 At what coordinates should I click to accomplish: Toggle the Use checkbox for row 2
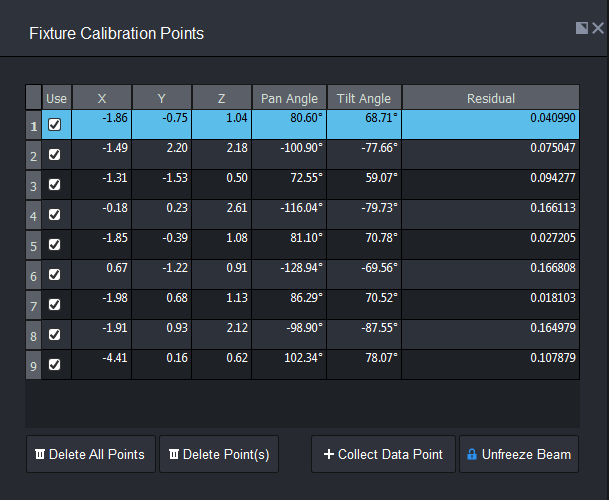[x=55, y=155]
